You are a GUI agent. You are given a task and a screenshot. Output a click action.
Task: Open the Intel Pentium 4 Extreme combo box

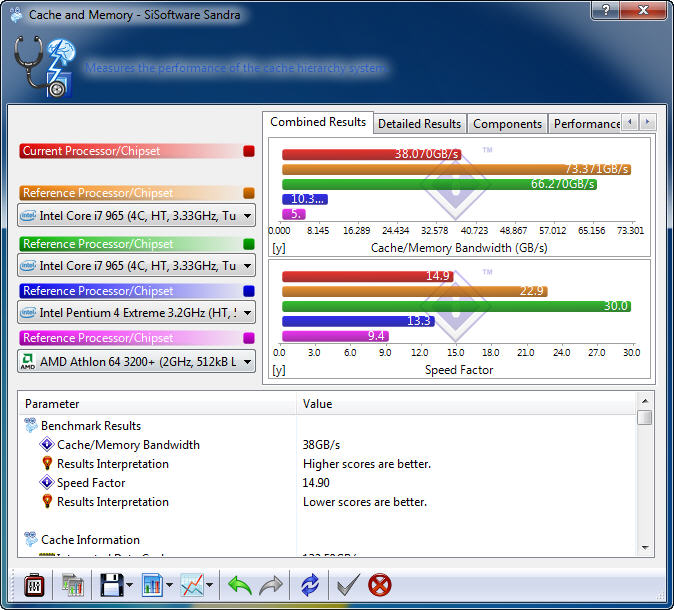coord(136,313)
